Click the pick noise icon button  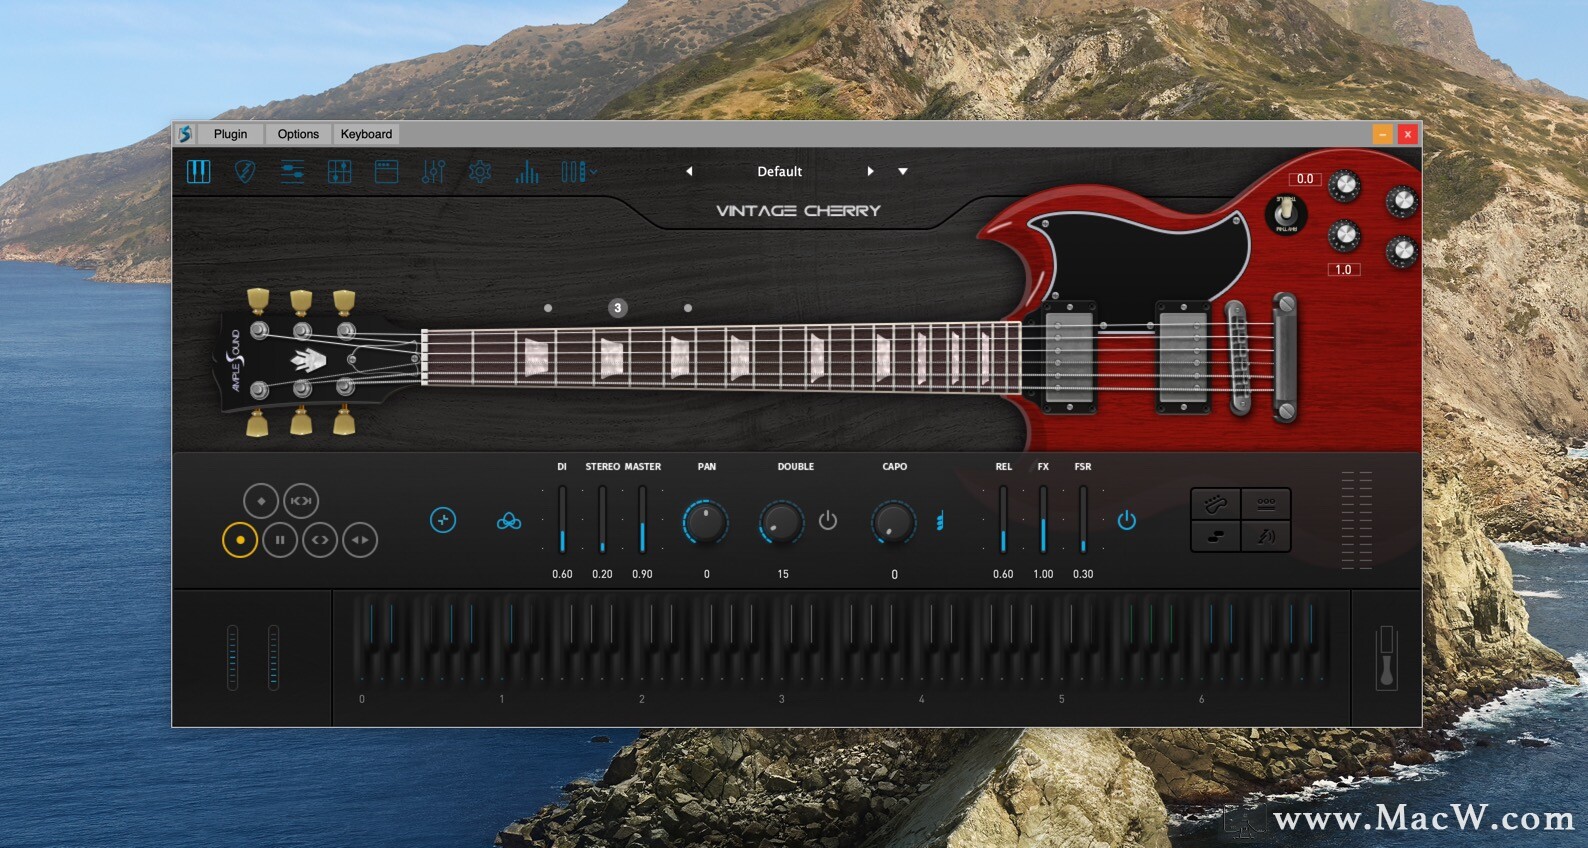[1266, 536]
